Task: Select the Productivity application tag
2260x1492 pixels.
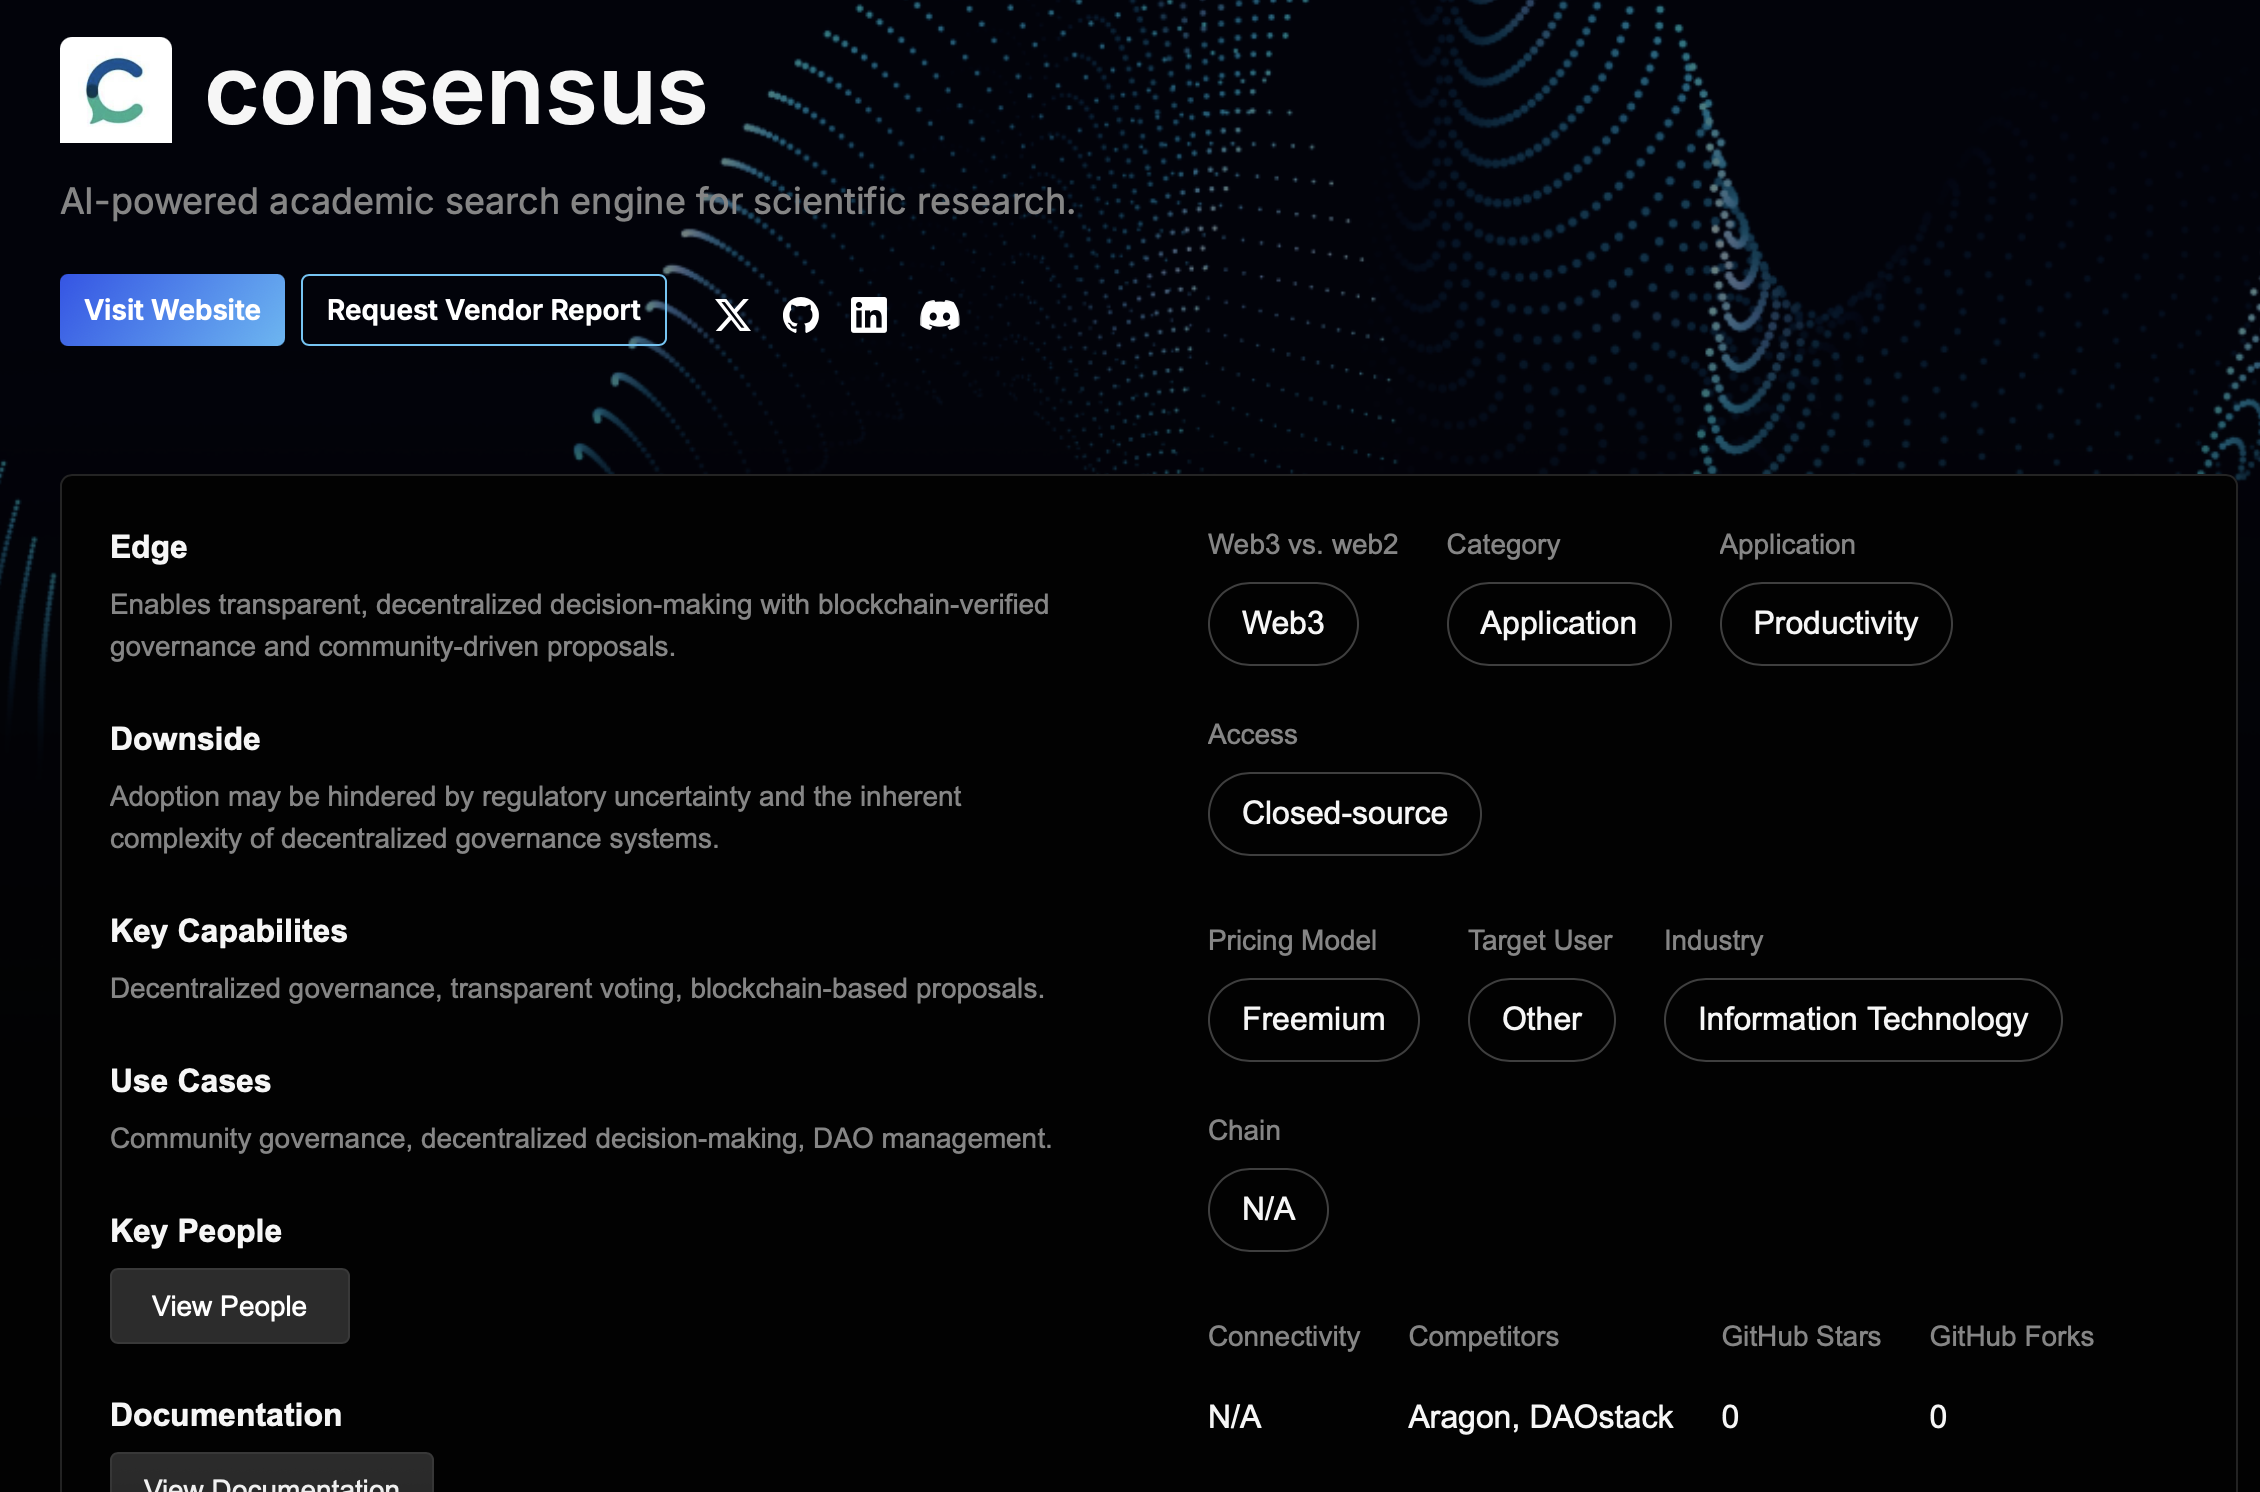Action: tap(1835, 624)
